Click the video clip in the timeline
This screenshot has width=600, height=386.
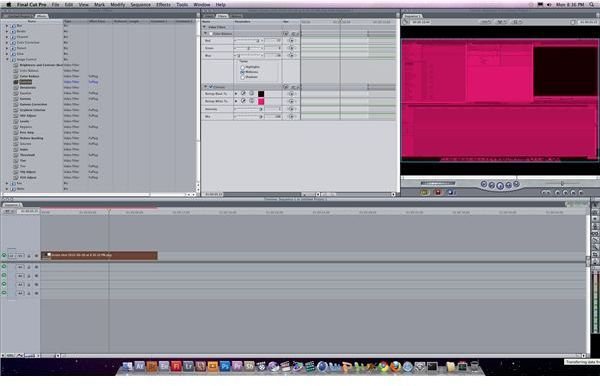click(x=99, y=255)
